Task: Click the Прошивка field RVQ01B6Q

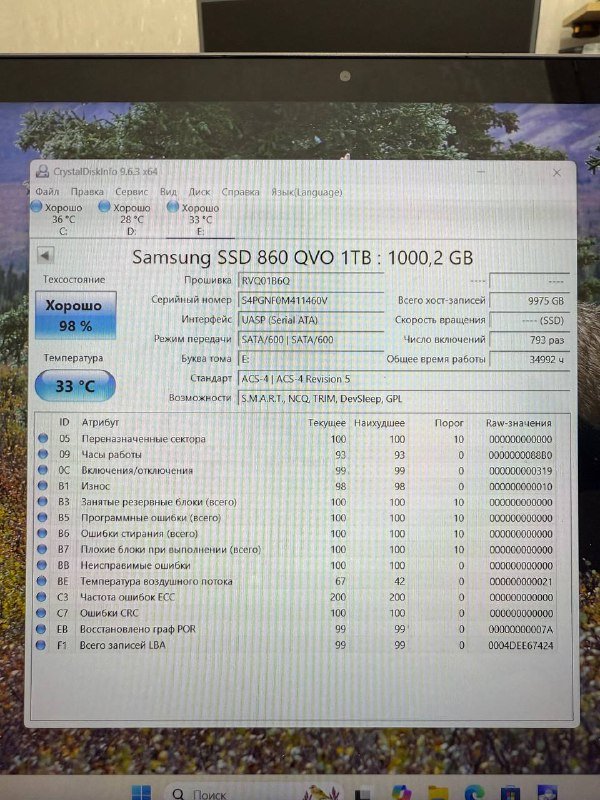Action: tap(311, 281)
